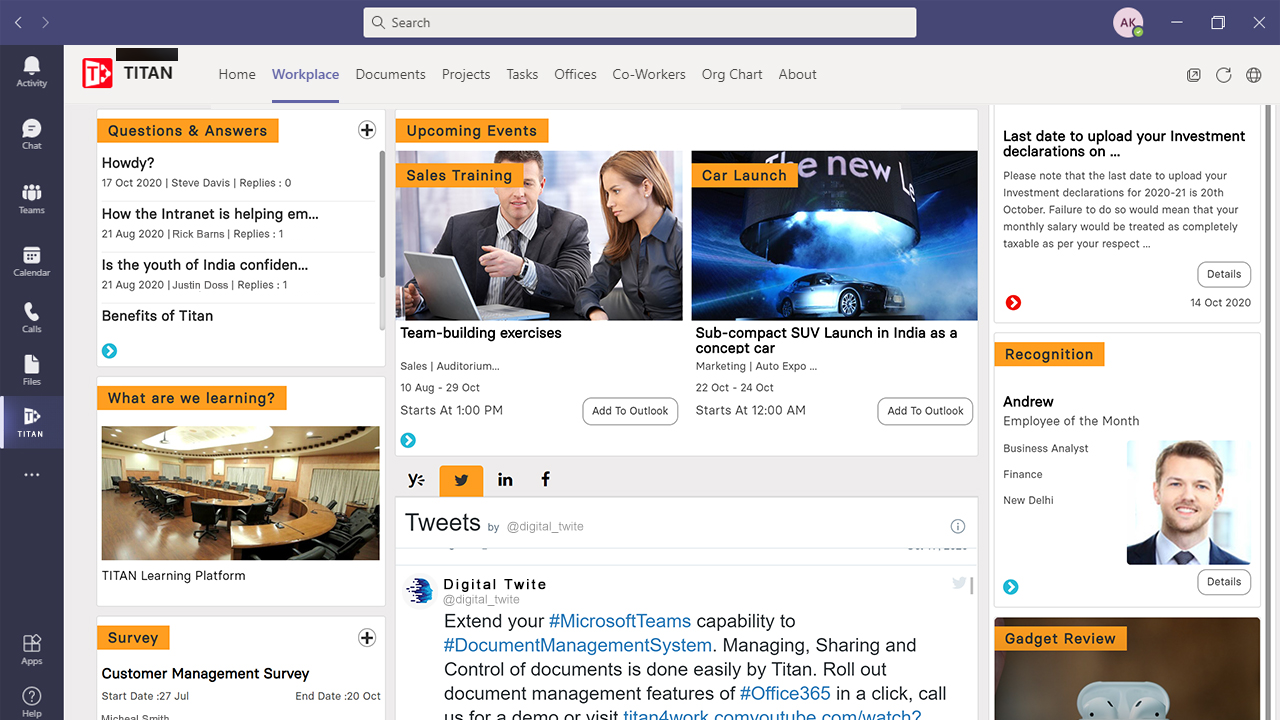
Task: Switch to the Facebook social feed
Action: pyautogui.click(x=545, y=480)
